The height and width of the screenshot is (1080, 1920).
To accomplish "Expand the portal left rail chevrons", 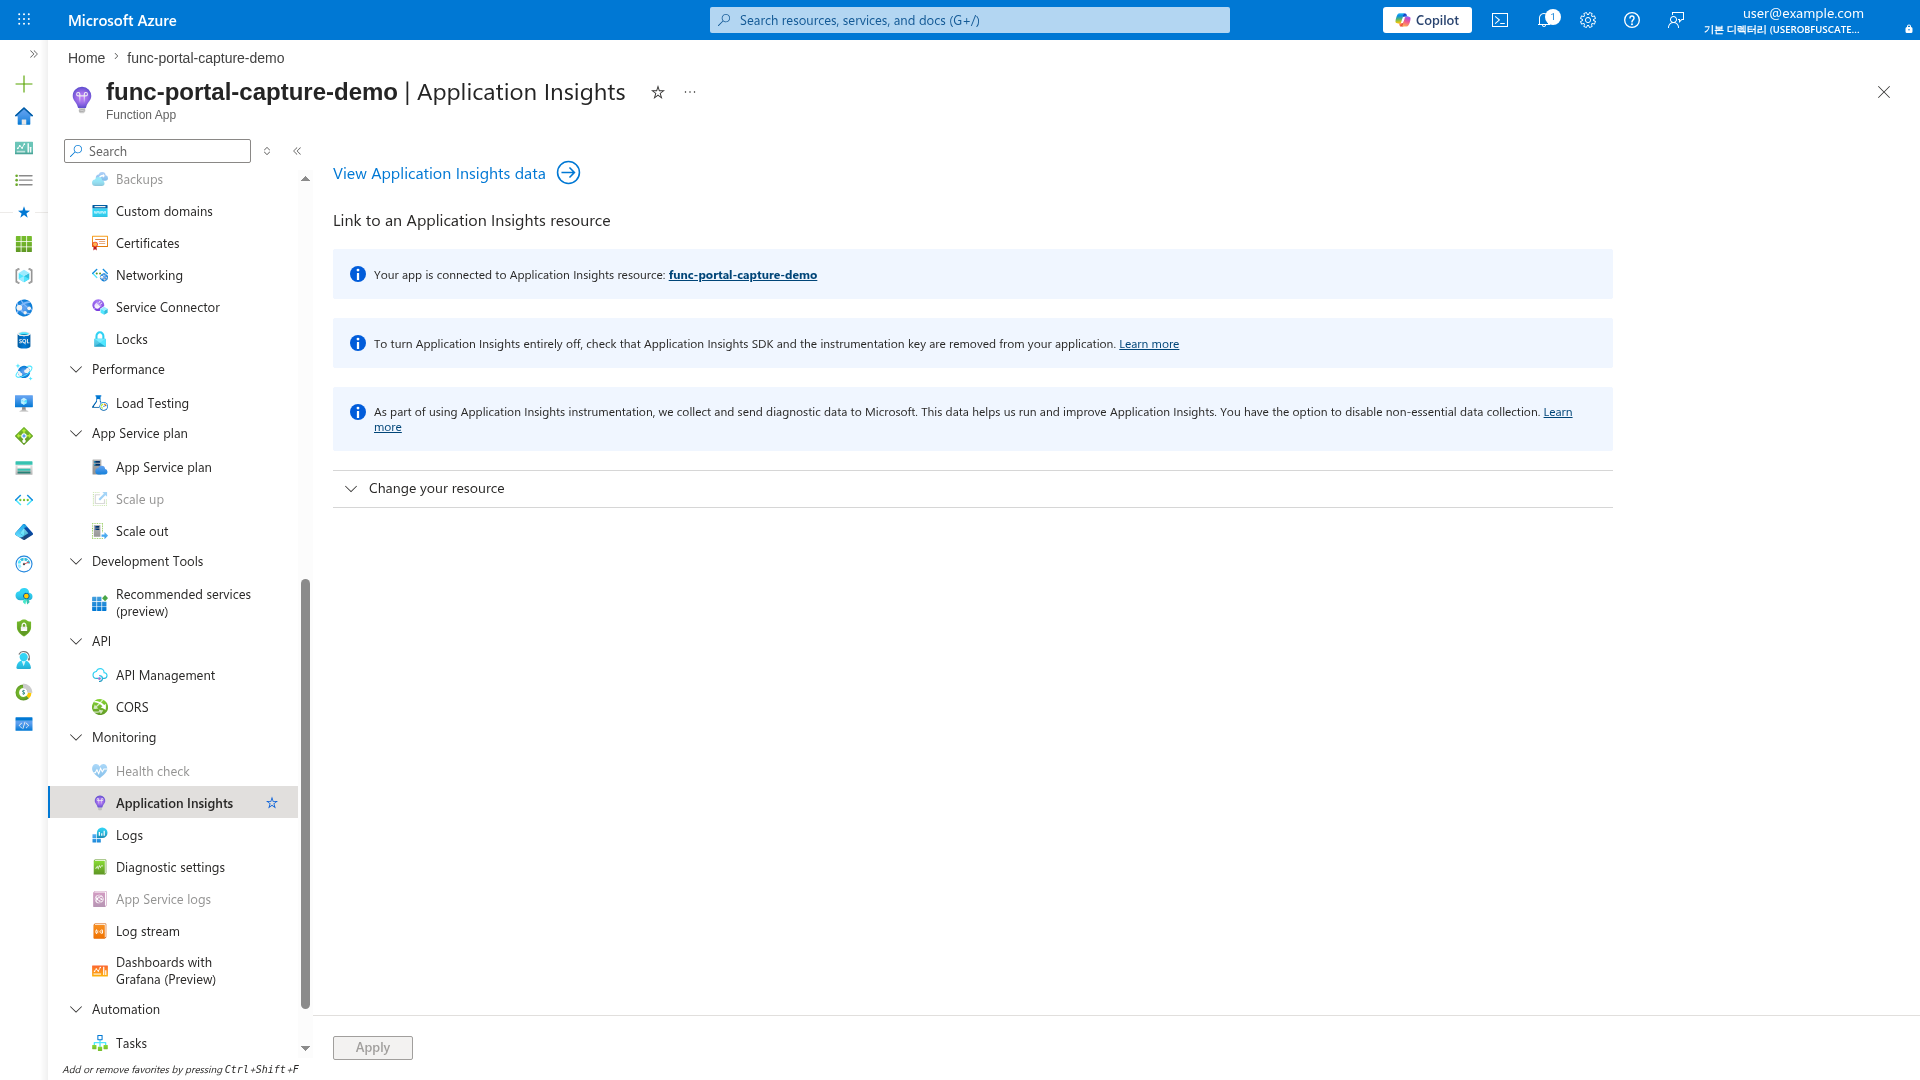I will pos(33,54).
